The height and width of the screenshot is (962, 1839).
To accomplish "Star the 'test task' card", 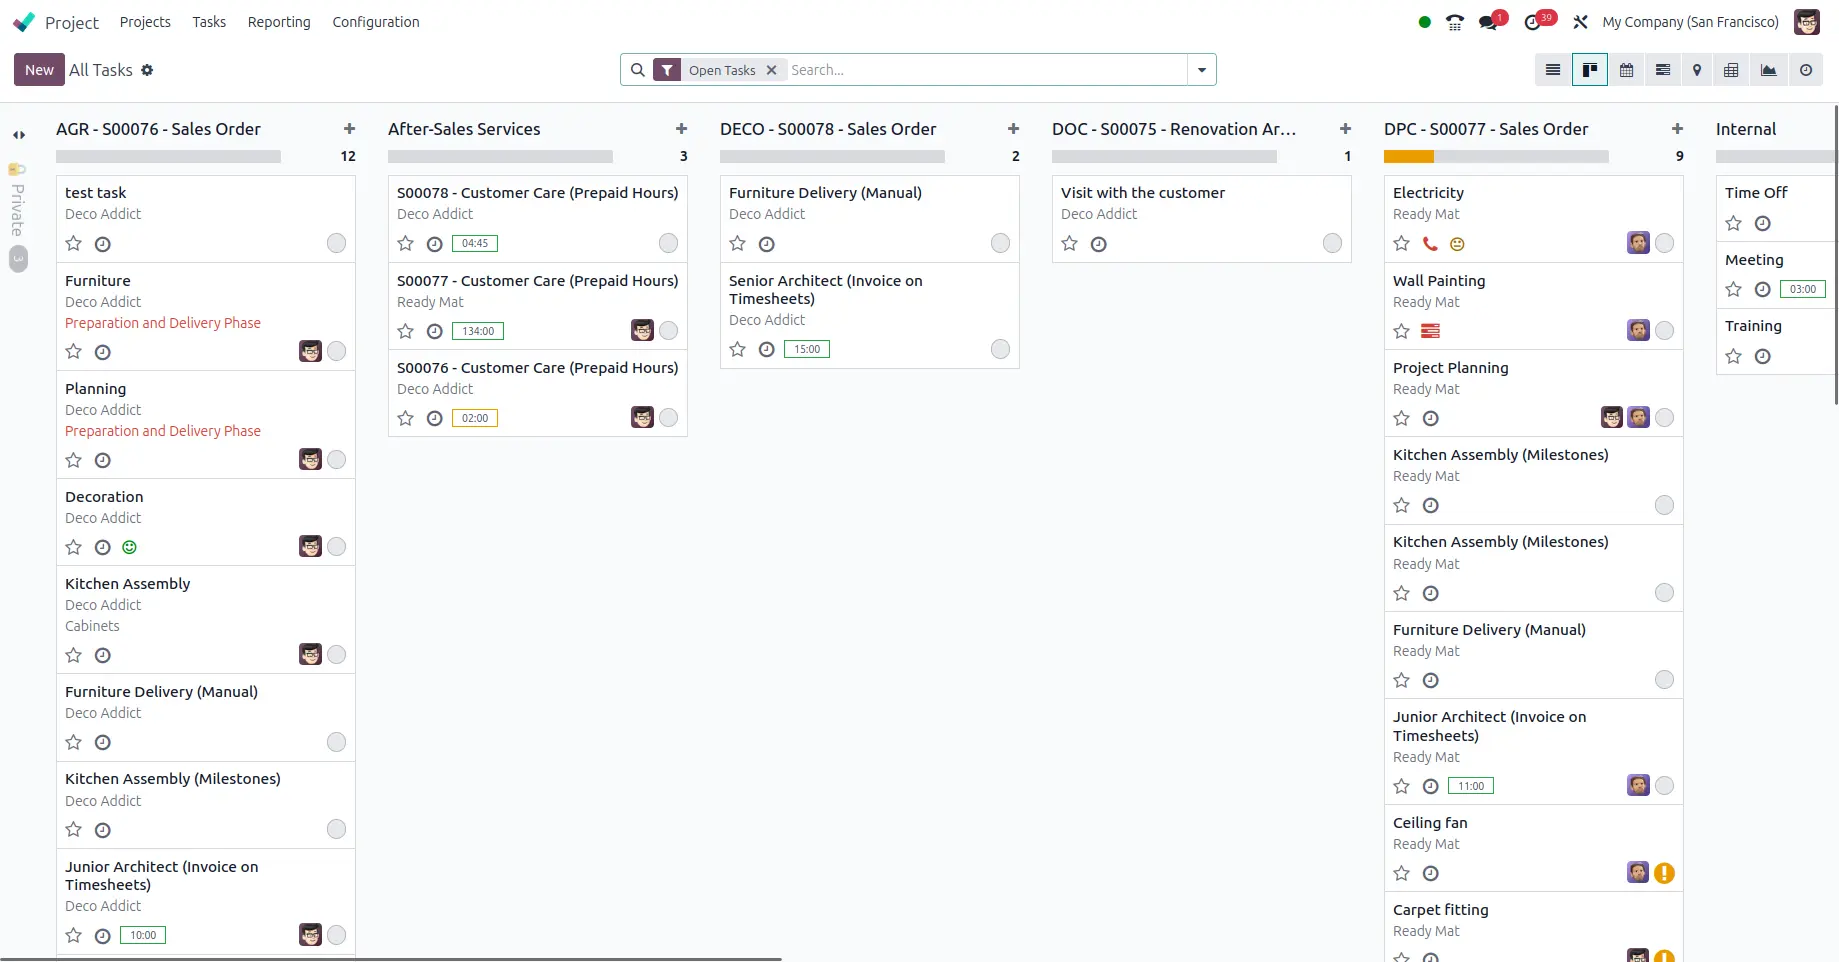I will pyautogui.click(x=74, y=243).
